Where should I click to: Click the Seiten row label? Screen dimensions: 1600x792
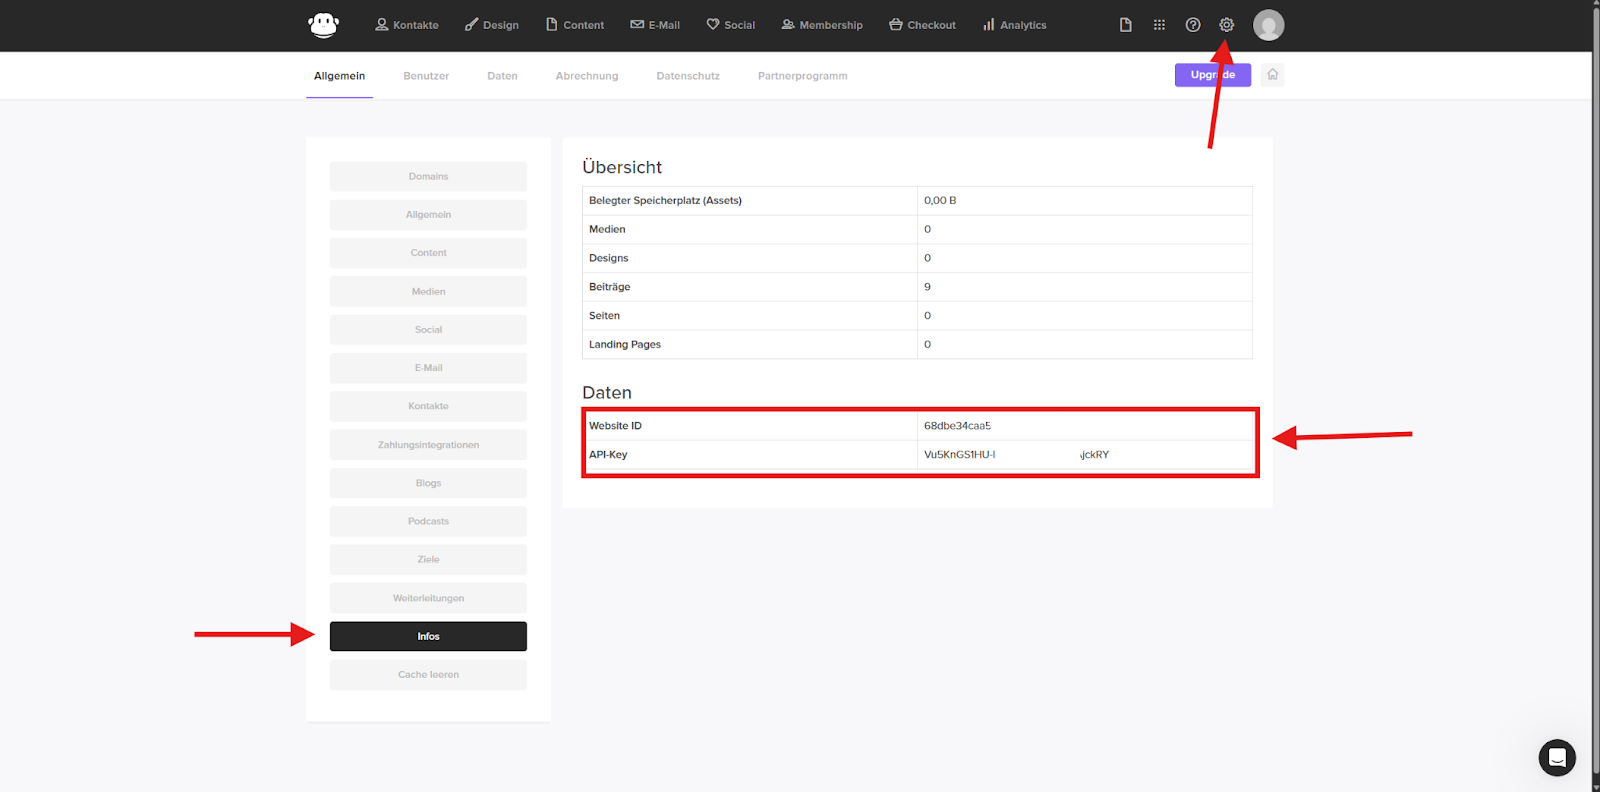coord(604,316)
